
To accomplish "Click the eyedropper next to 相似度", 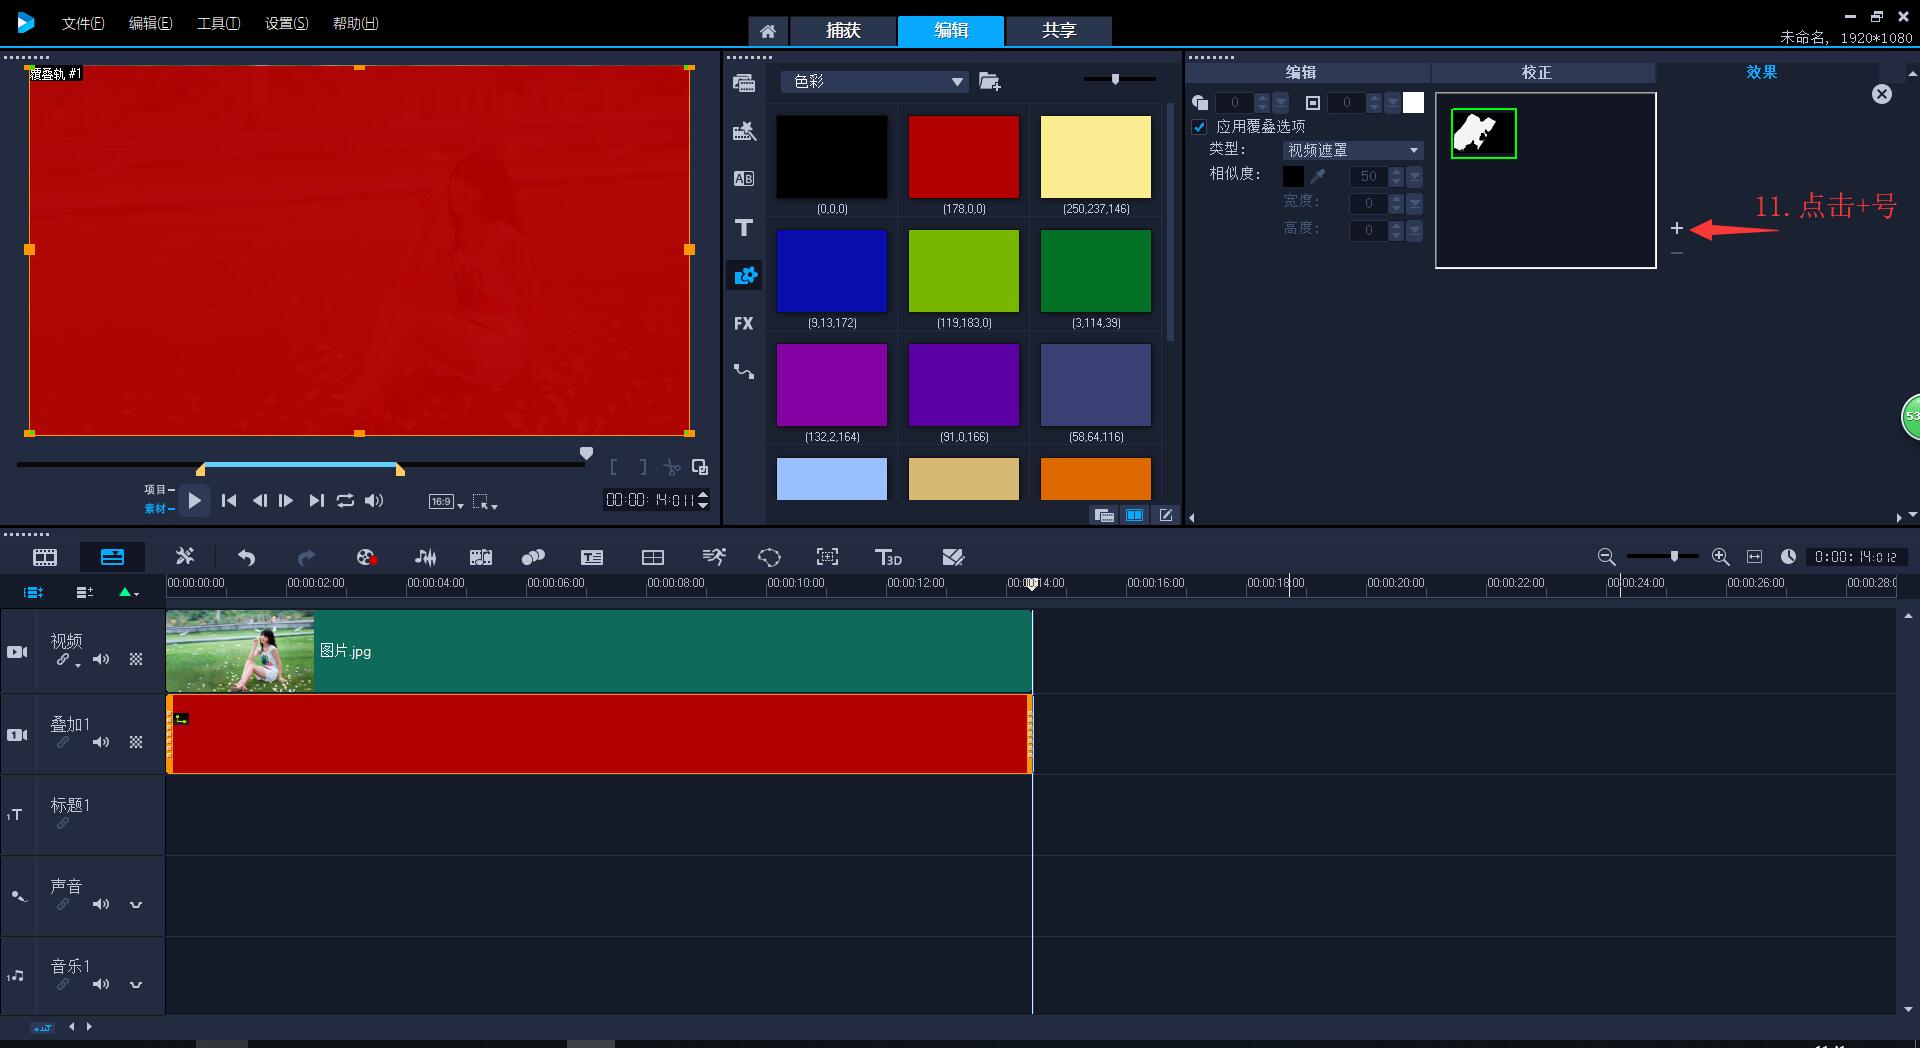I will pyautogui.click(x=1318, y=176).
